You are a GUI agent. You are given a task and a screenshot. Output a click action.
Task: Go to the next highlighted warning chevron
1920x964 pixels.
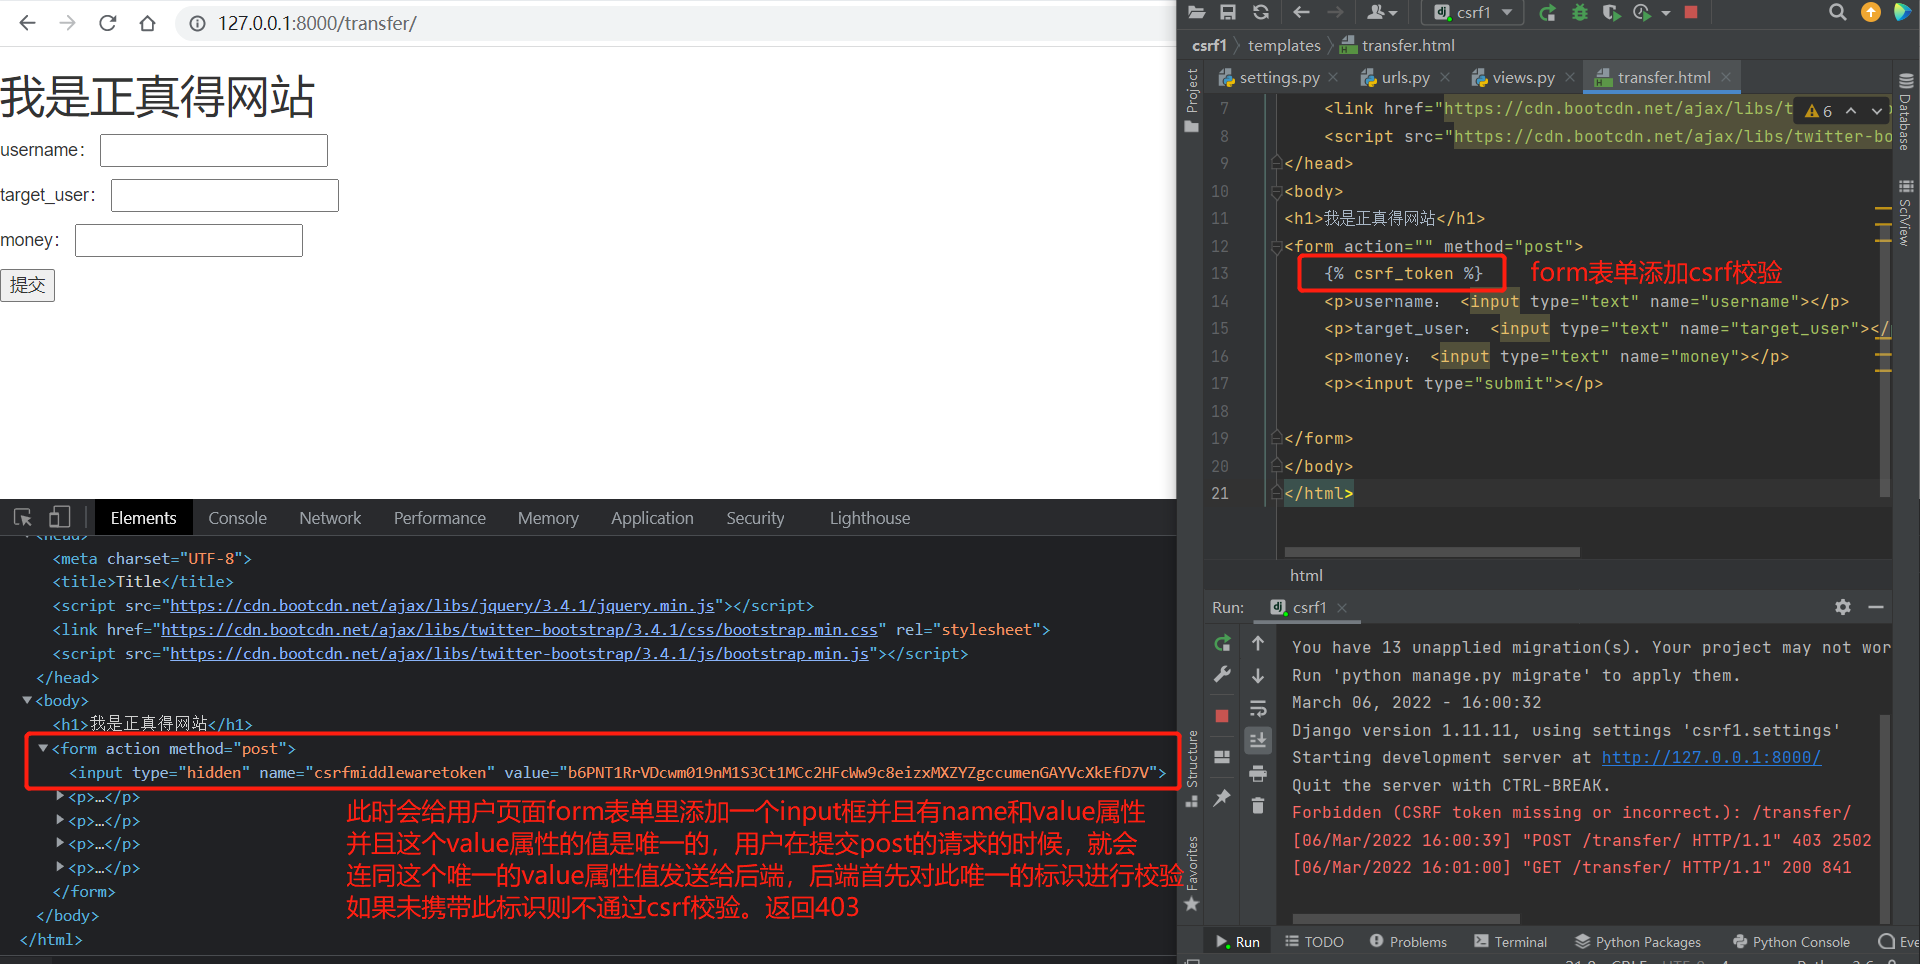pos(1877,111)
